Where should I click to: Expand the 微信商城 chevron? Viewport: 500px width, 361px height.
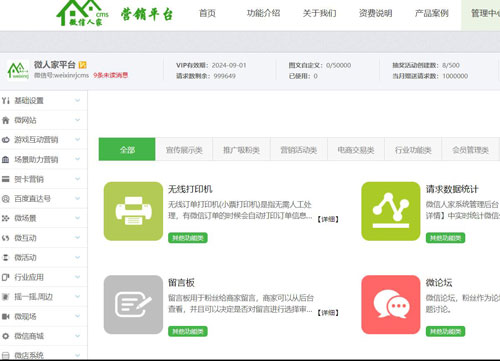(77, 336)
